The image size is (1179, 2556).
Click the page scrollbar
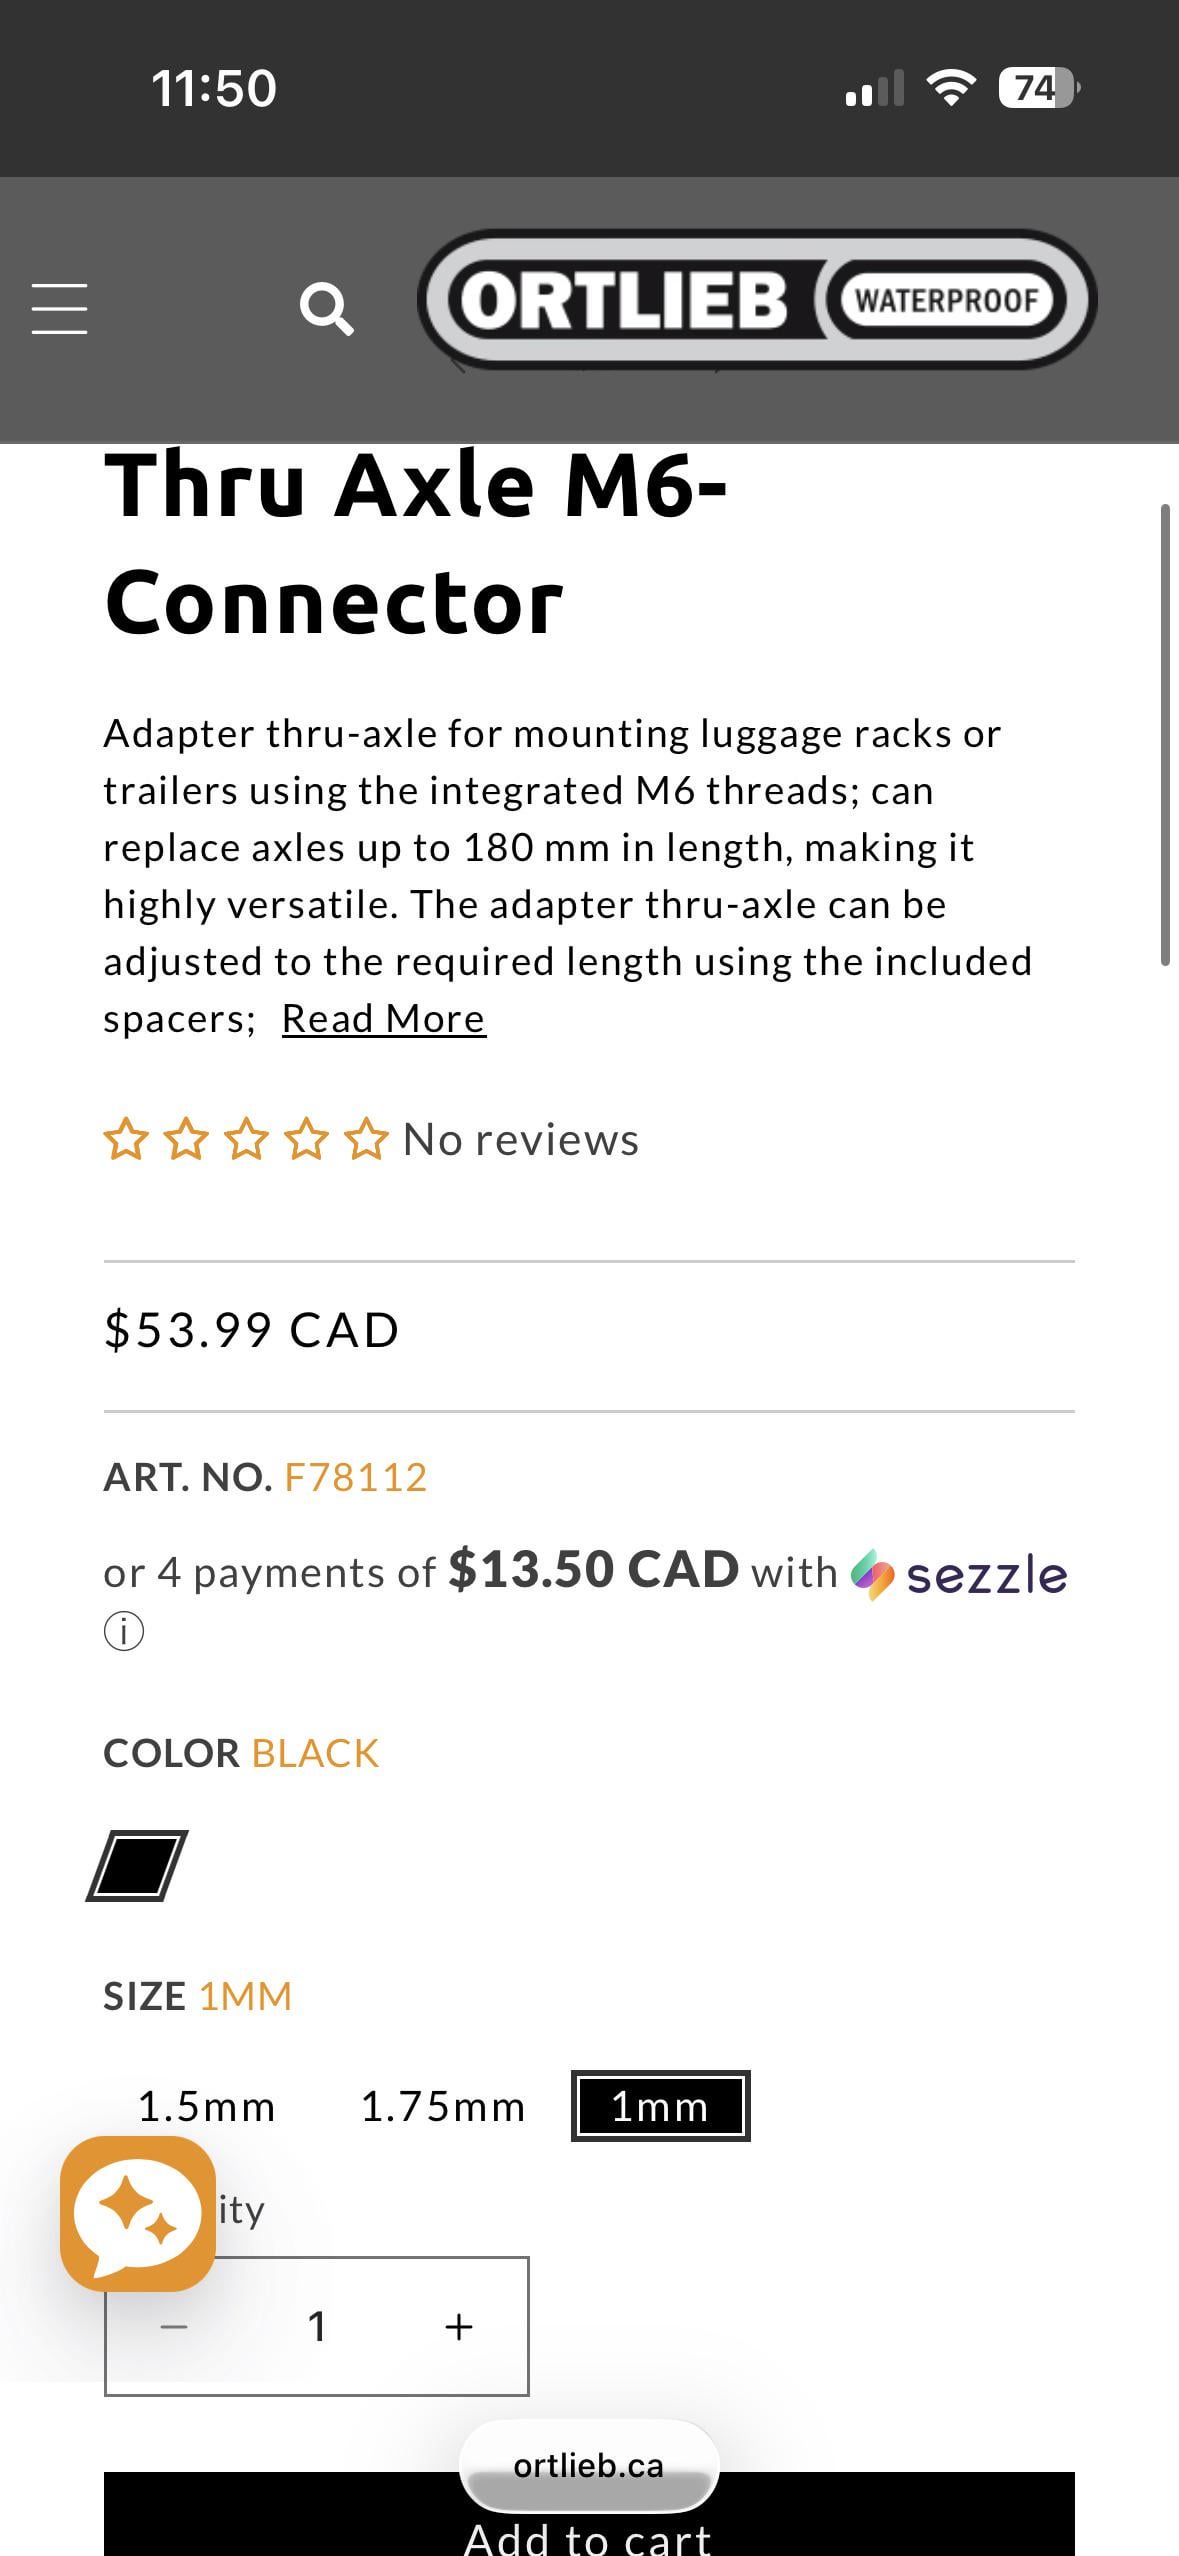(x=1165, y=735)
